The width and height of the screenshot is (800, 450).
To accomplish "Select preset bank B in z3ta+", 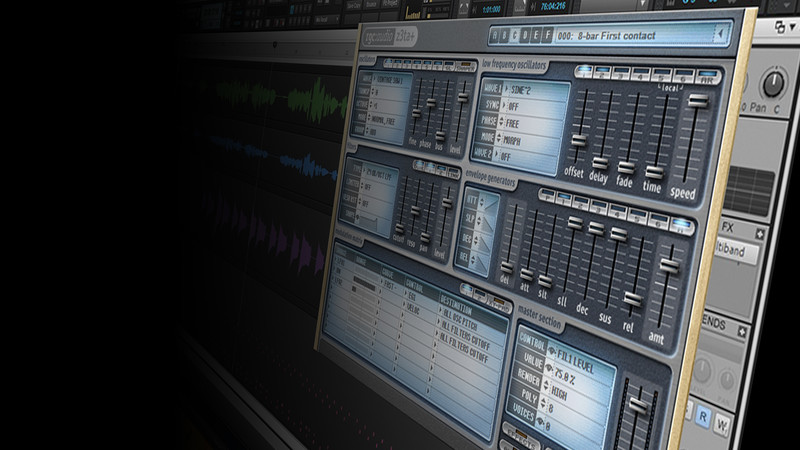I will coord(505,36).
